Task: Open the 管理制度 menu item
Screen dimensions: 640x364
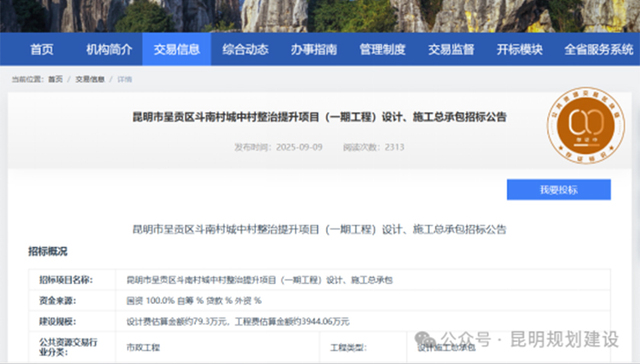Action: click(x=382, y=49)
